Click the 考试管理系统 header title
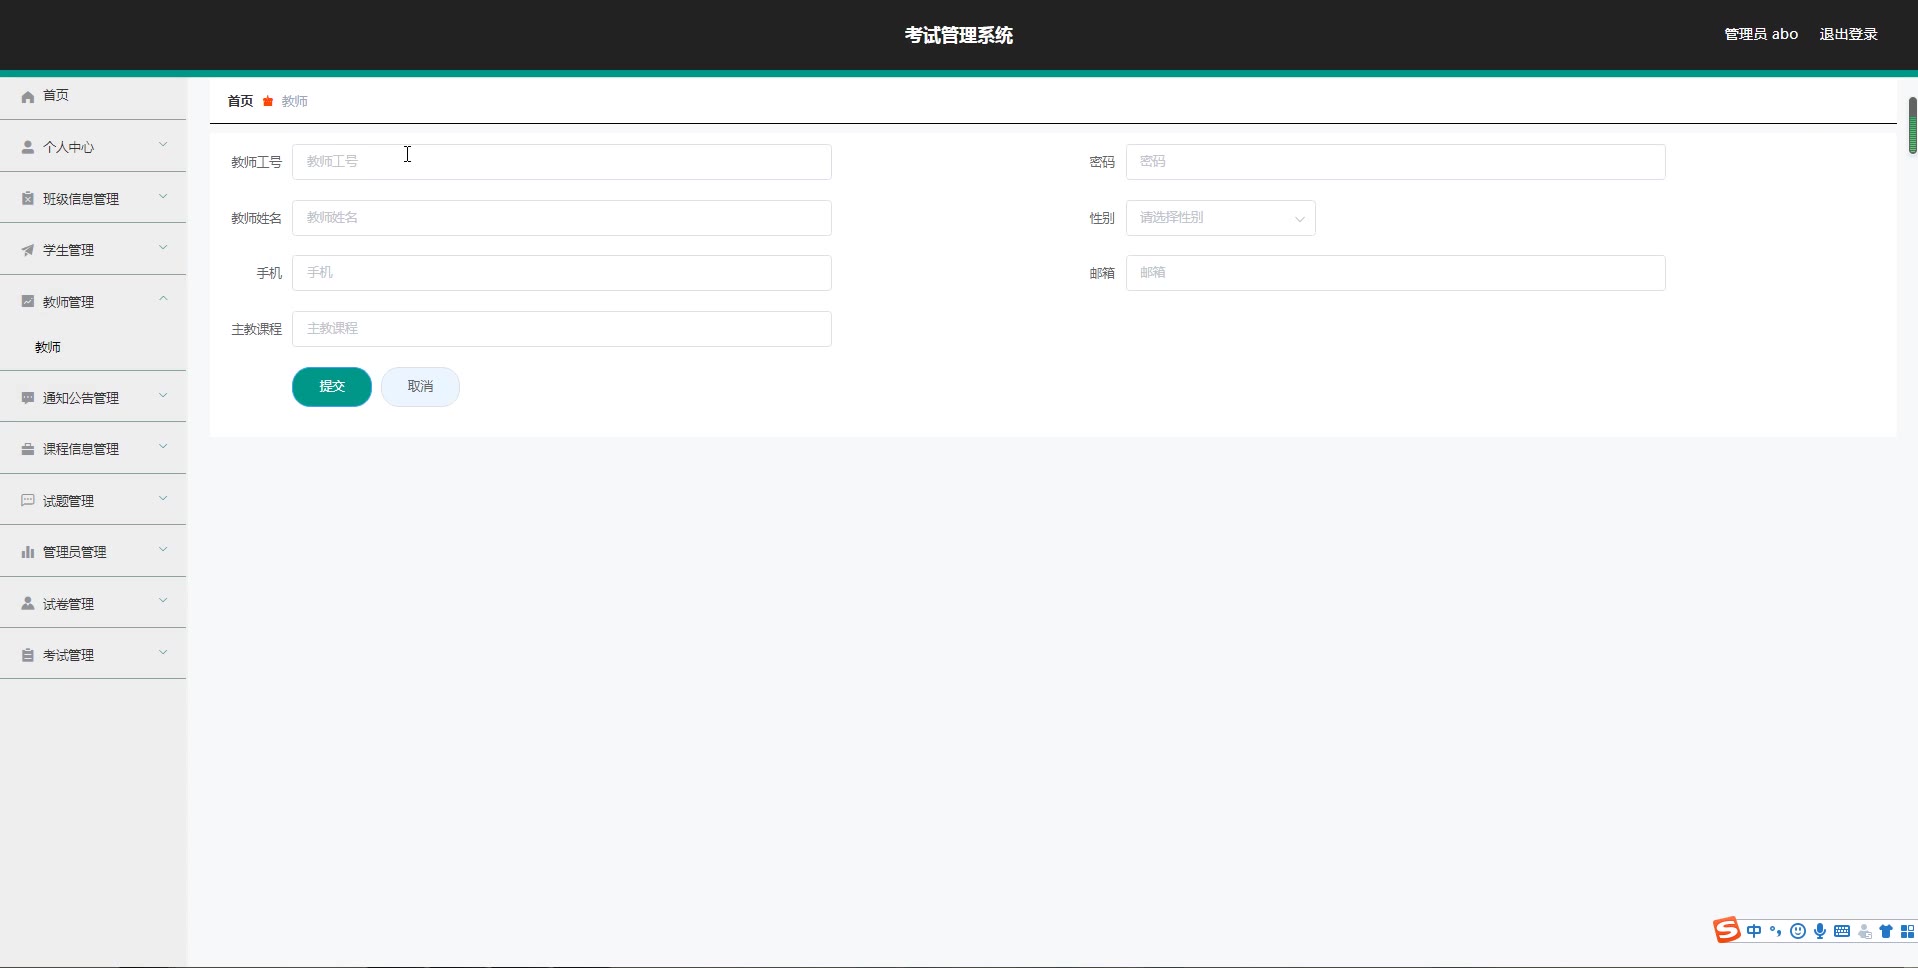Screen dimensions: 1918x968 [958, 35]
